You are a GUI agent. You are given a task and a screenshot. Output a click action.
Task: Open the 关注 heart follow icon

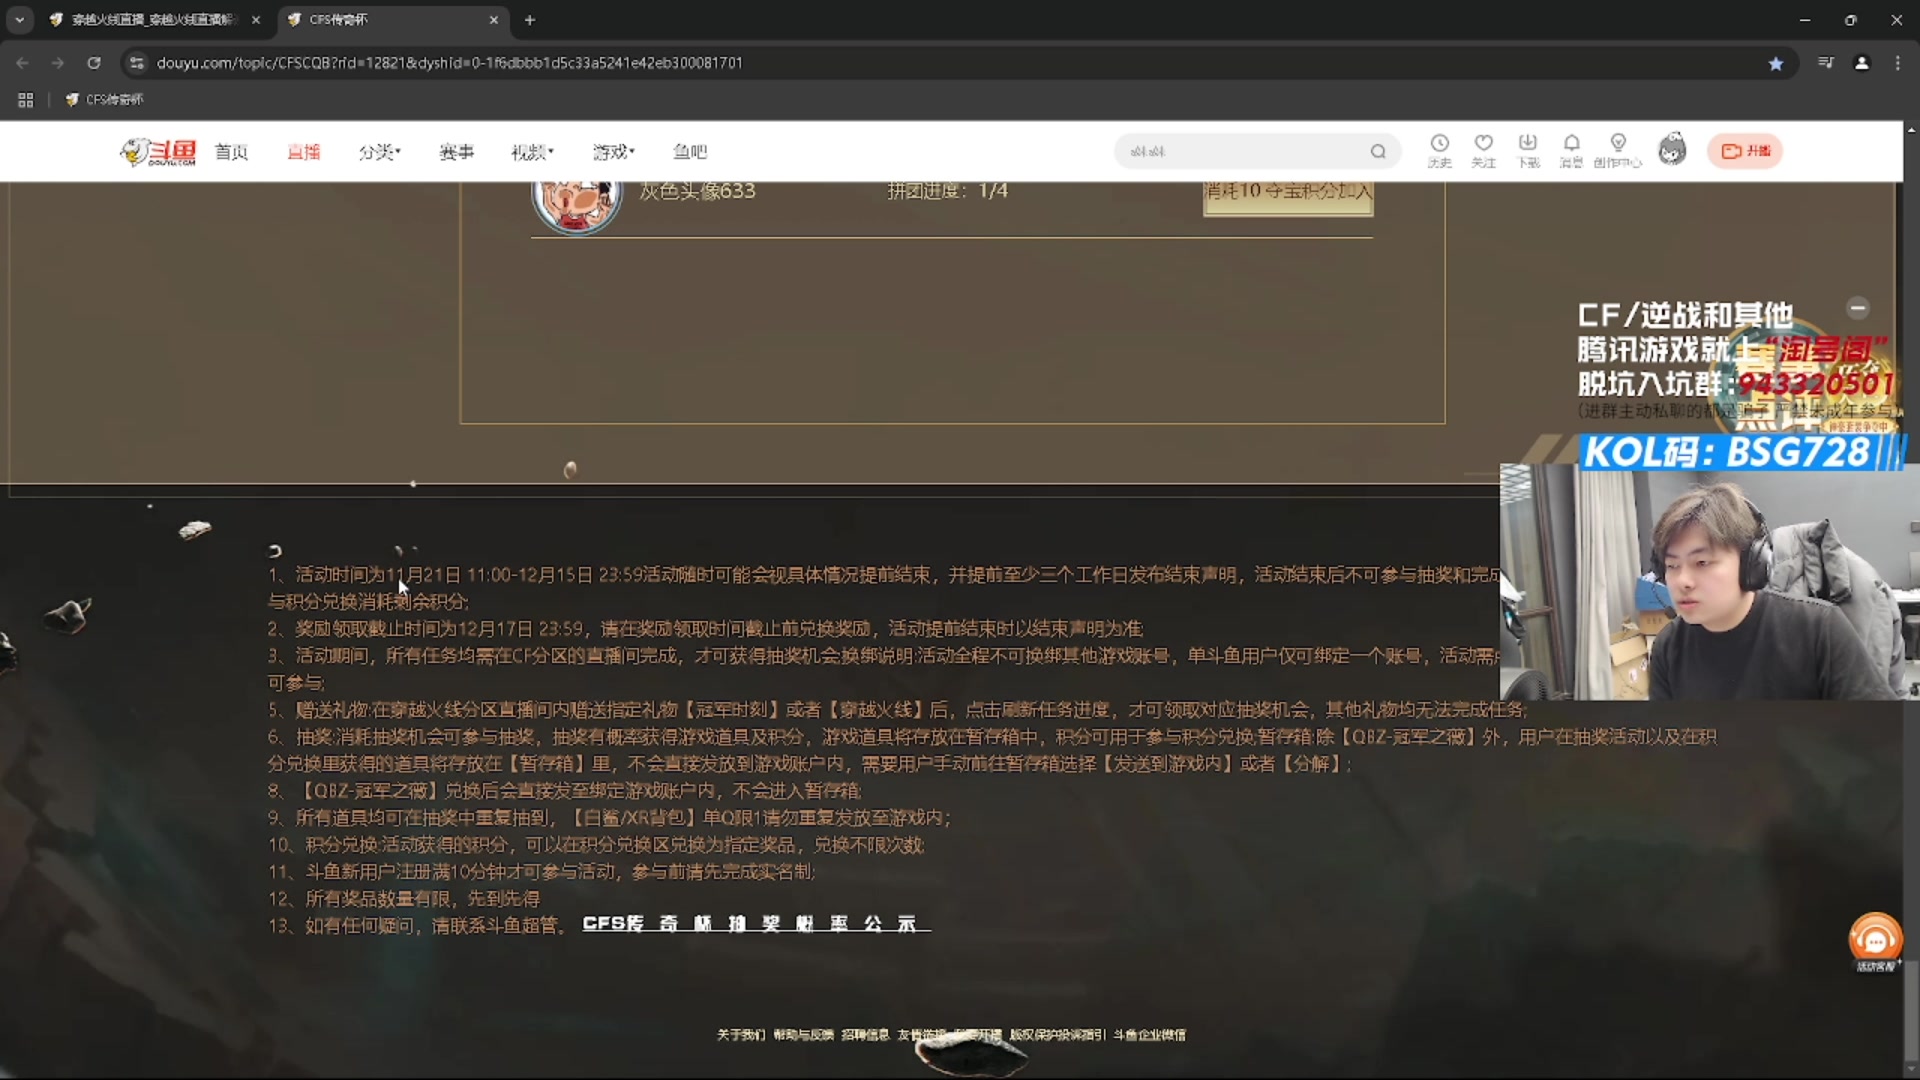pos(1483,150)
